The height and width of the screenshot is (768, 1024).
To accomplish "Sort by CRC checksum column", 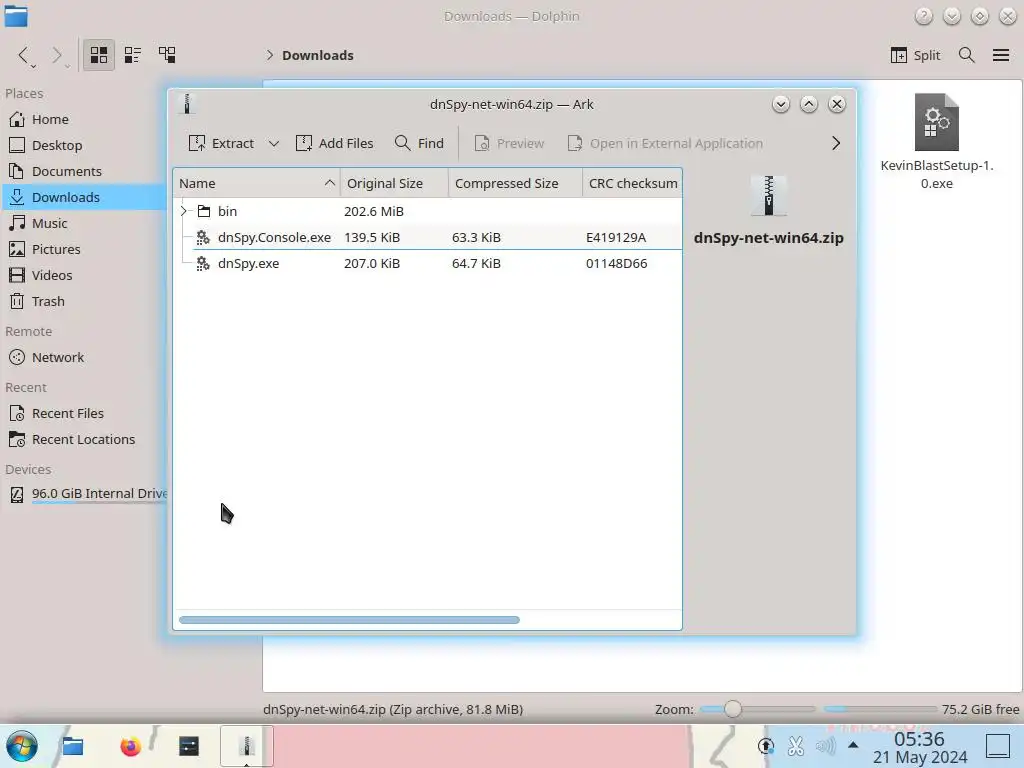I will (632, 184).
